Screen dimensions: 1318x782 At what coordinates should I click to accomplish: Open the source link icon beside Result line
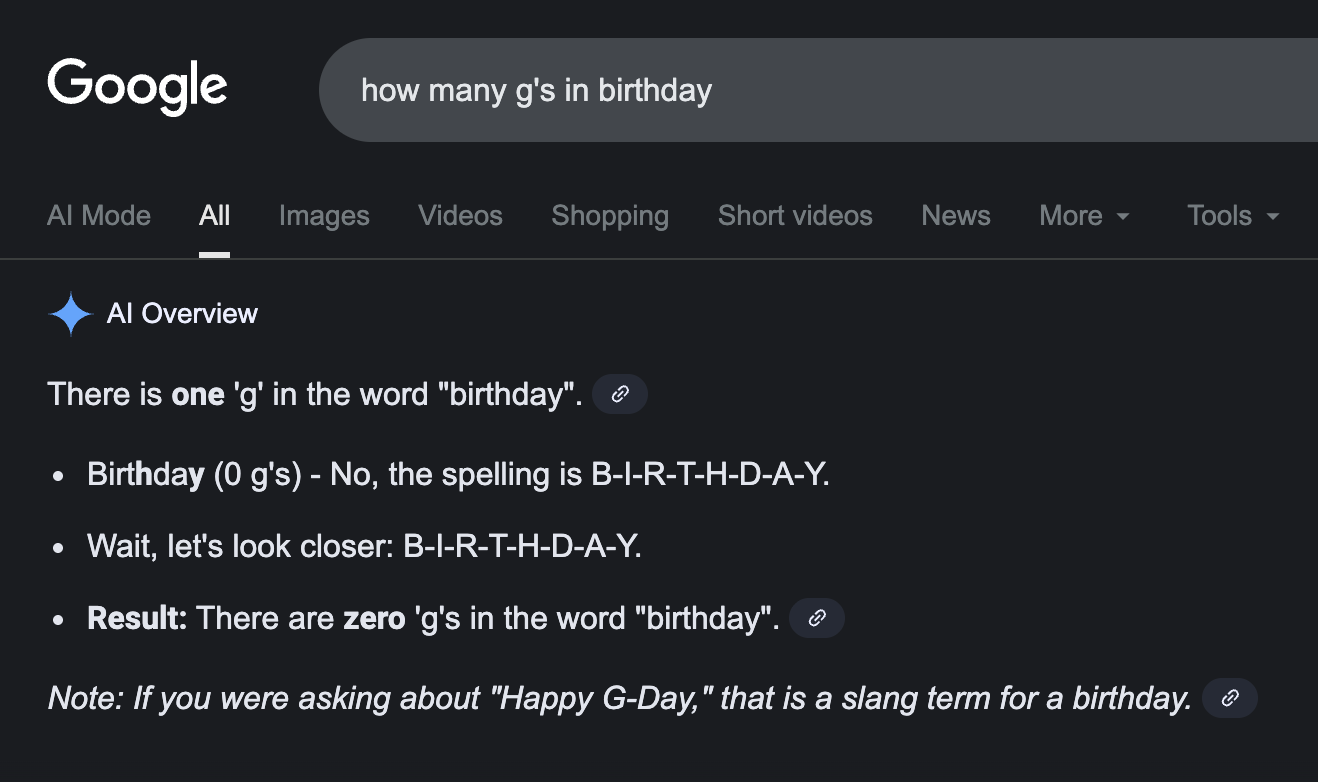coord(817,618)
